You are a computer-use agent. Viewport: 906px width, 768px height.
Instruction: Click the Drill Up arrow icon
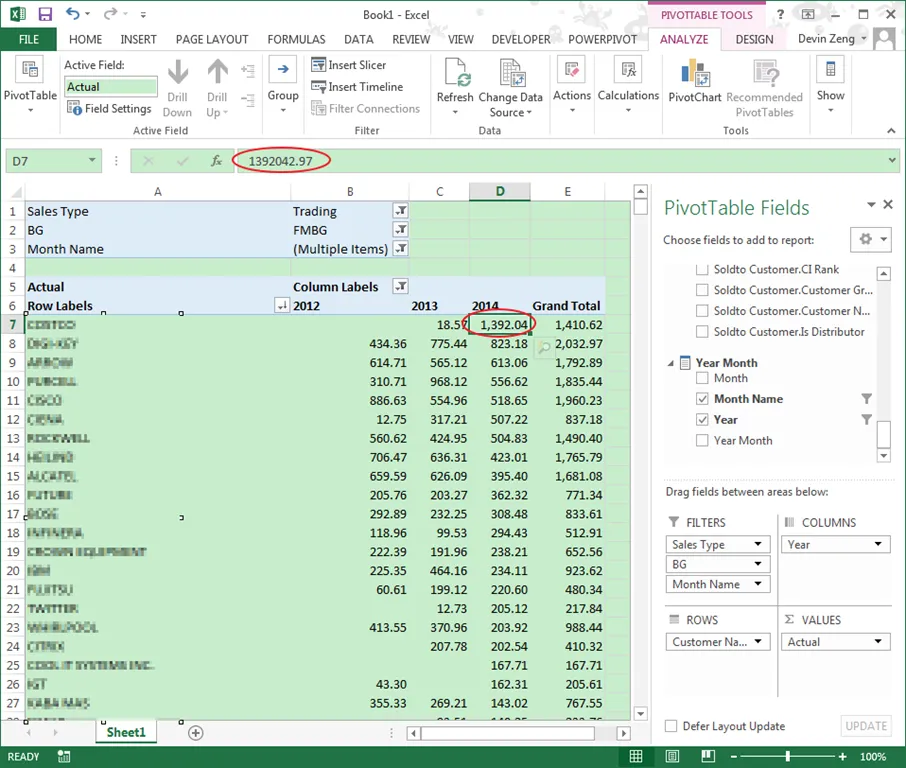coord(217,72)
